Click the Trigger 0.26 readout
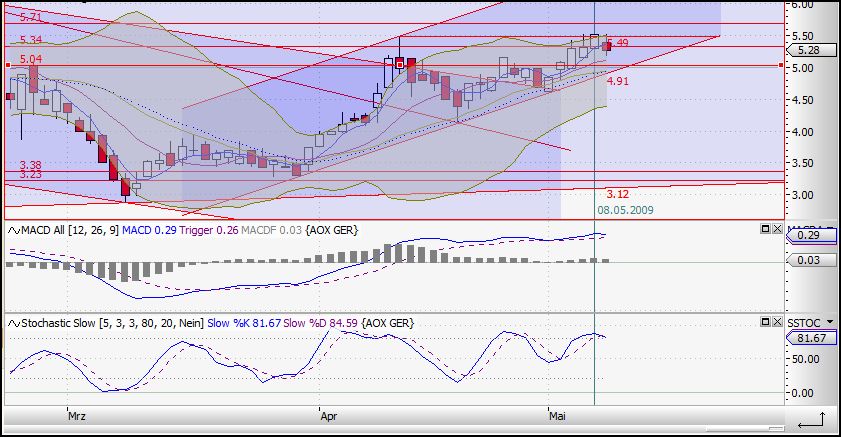This screenshot has height=437, width=841. [209, 231]
